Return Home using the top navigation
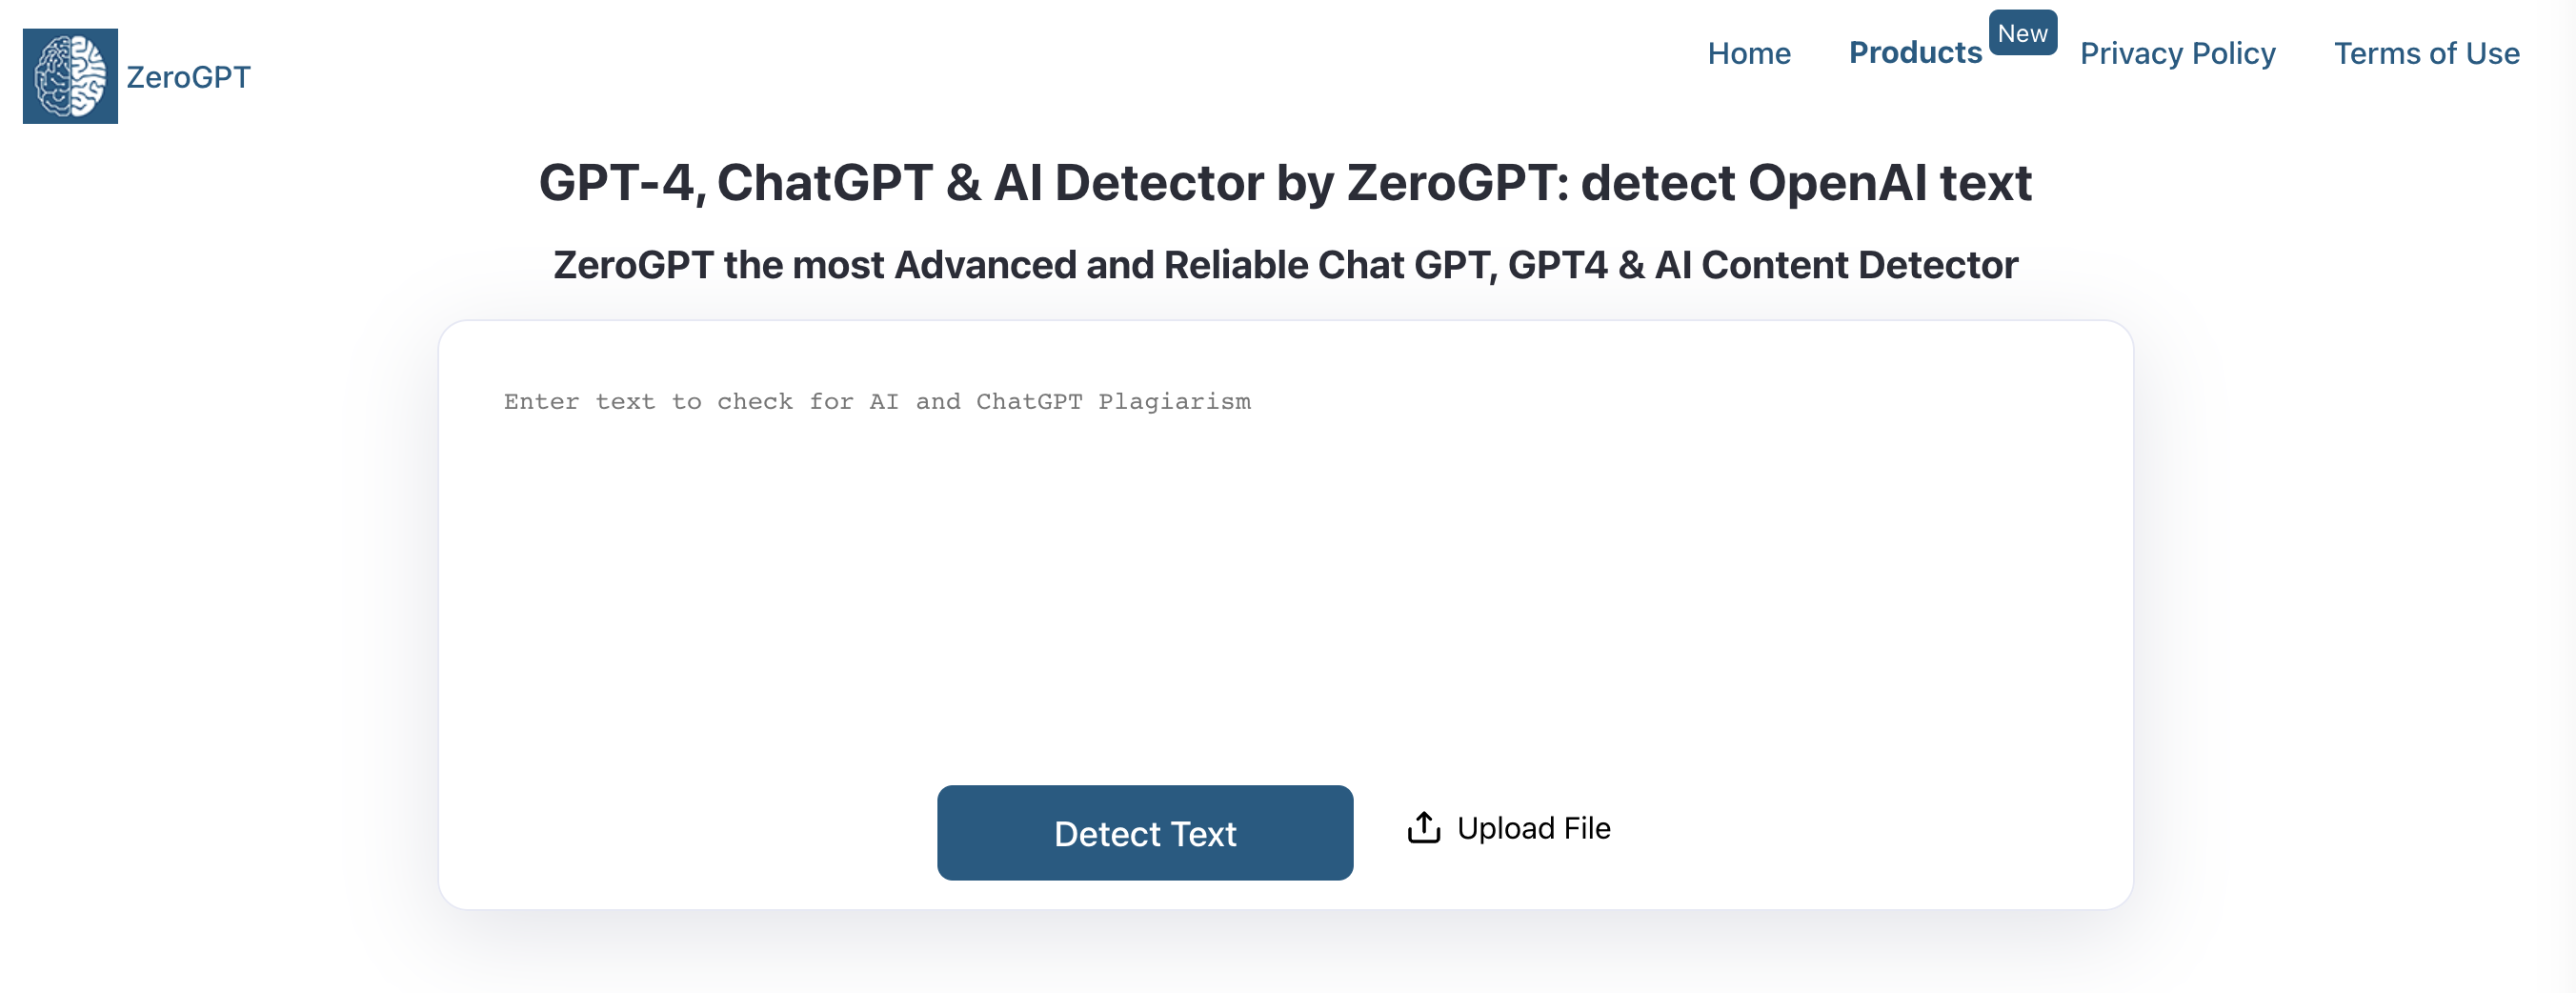Viewport: 2576px width, 993px height. click(1750, 53)
